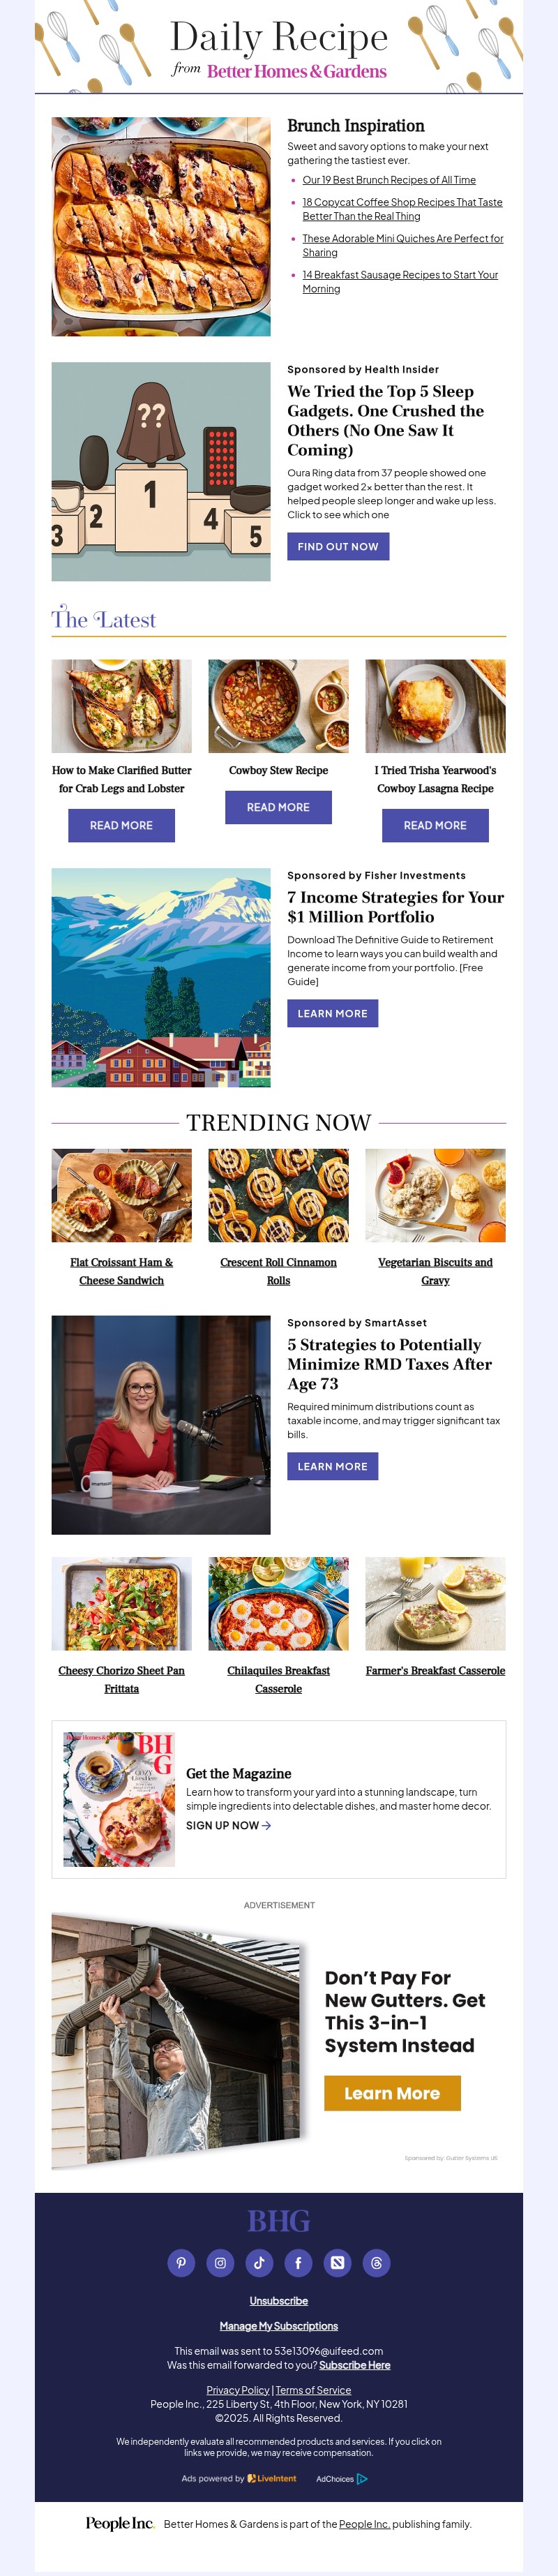The image size is (558, 2576).
Task: Click the AdChoices triangle icon
Action: tap(362, 2479)
